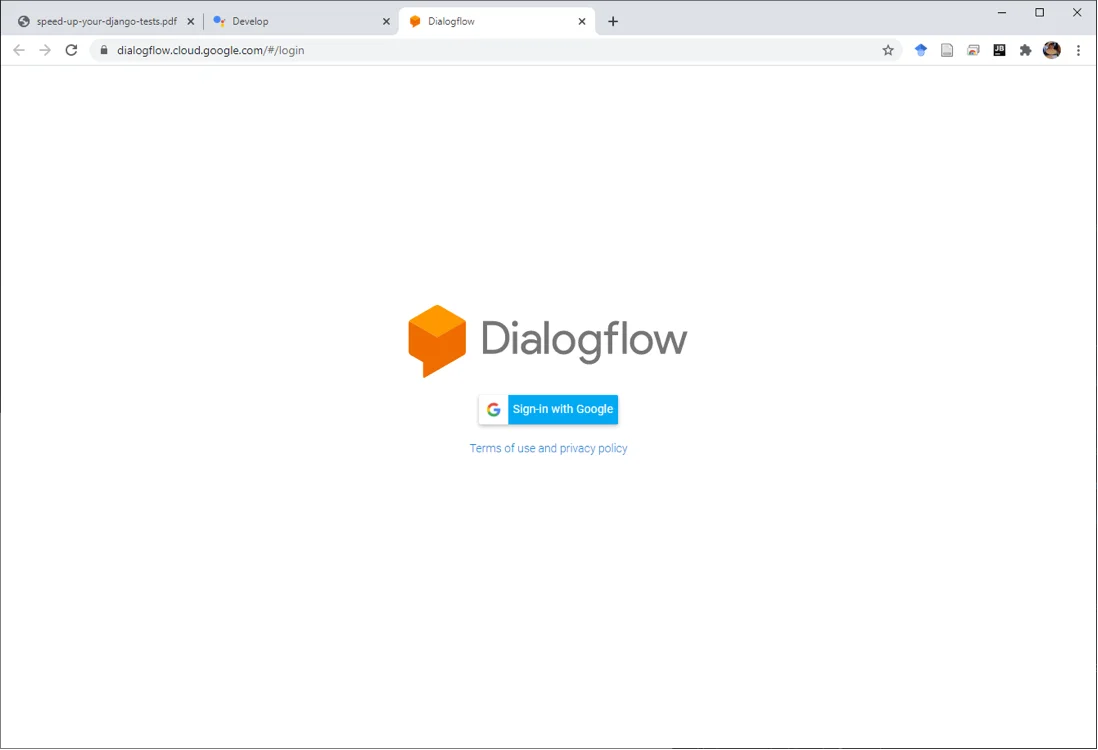Minimize the Chrome window

coord(1002,13)
